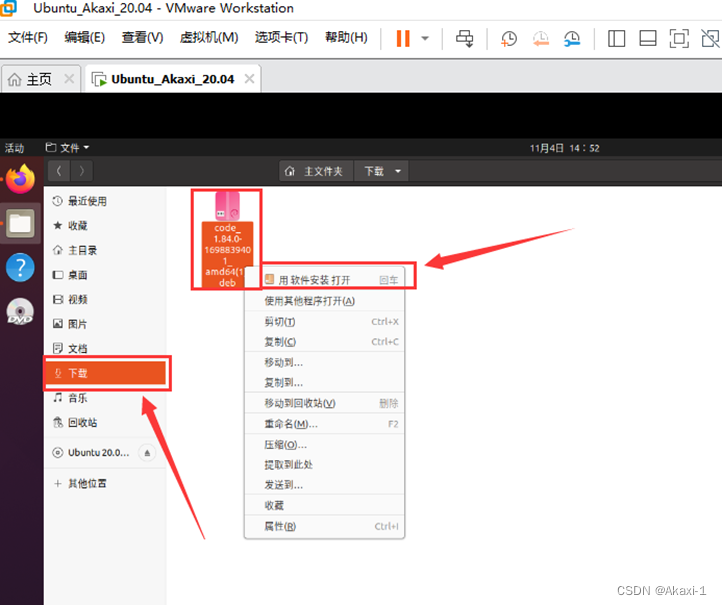Screen dimensions: 722x605
Task: Open the snapshot manager icon
Action: pos(572,39)
